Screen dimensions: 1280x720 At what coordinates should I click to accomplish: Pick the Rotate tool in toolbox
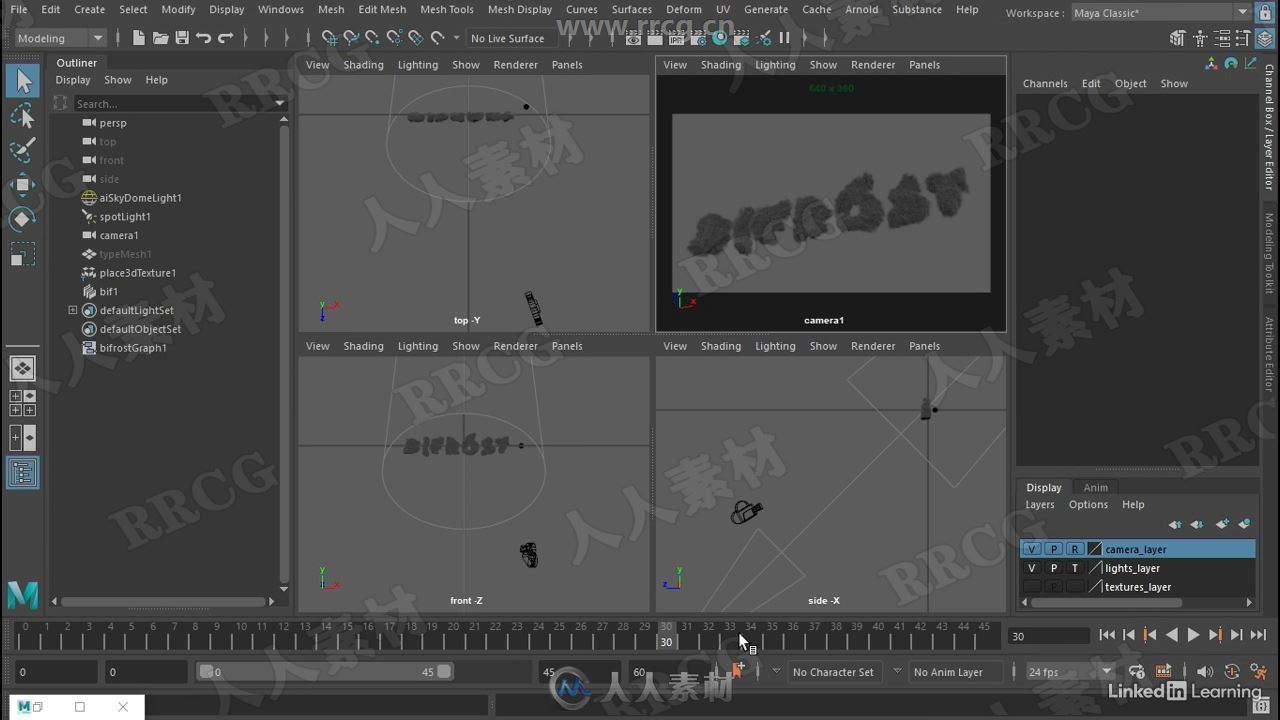pos(22,219)
